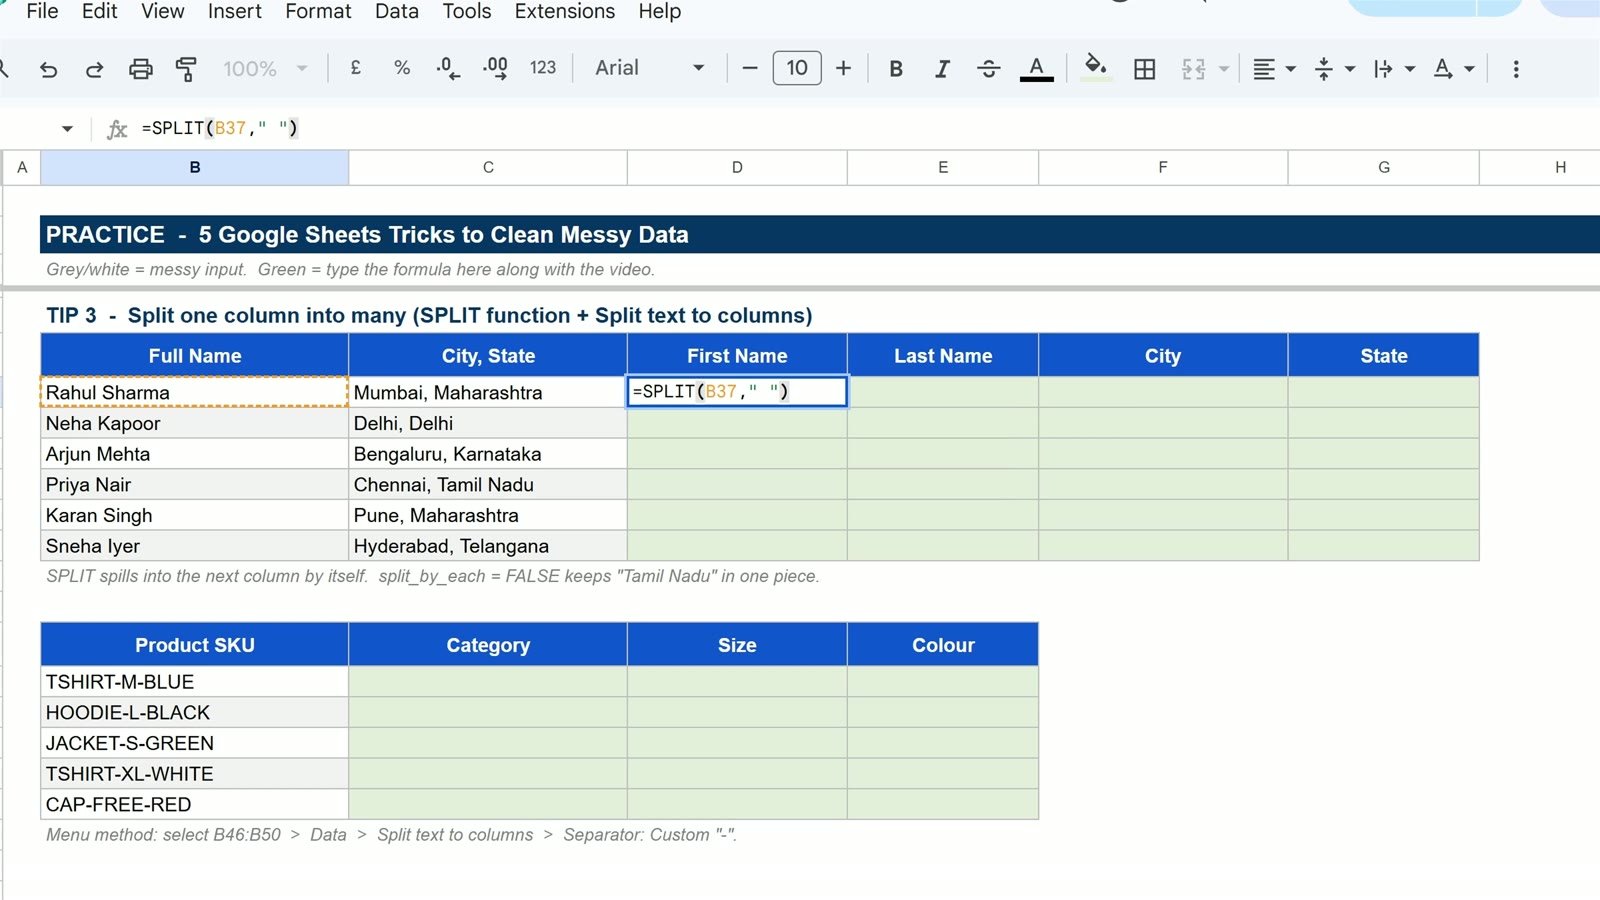The image size is (1600, 900).
Task: Select column B header
Action: (x=195, y=167)
